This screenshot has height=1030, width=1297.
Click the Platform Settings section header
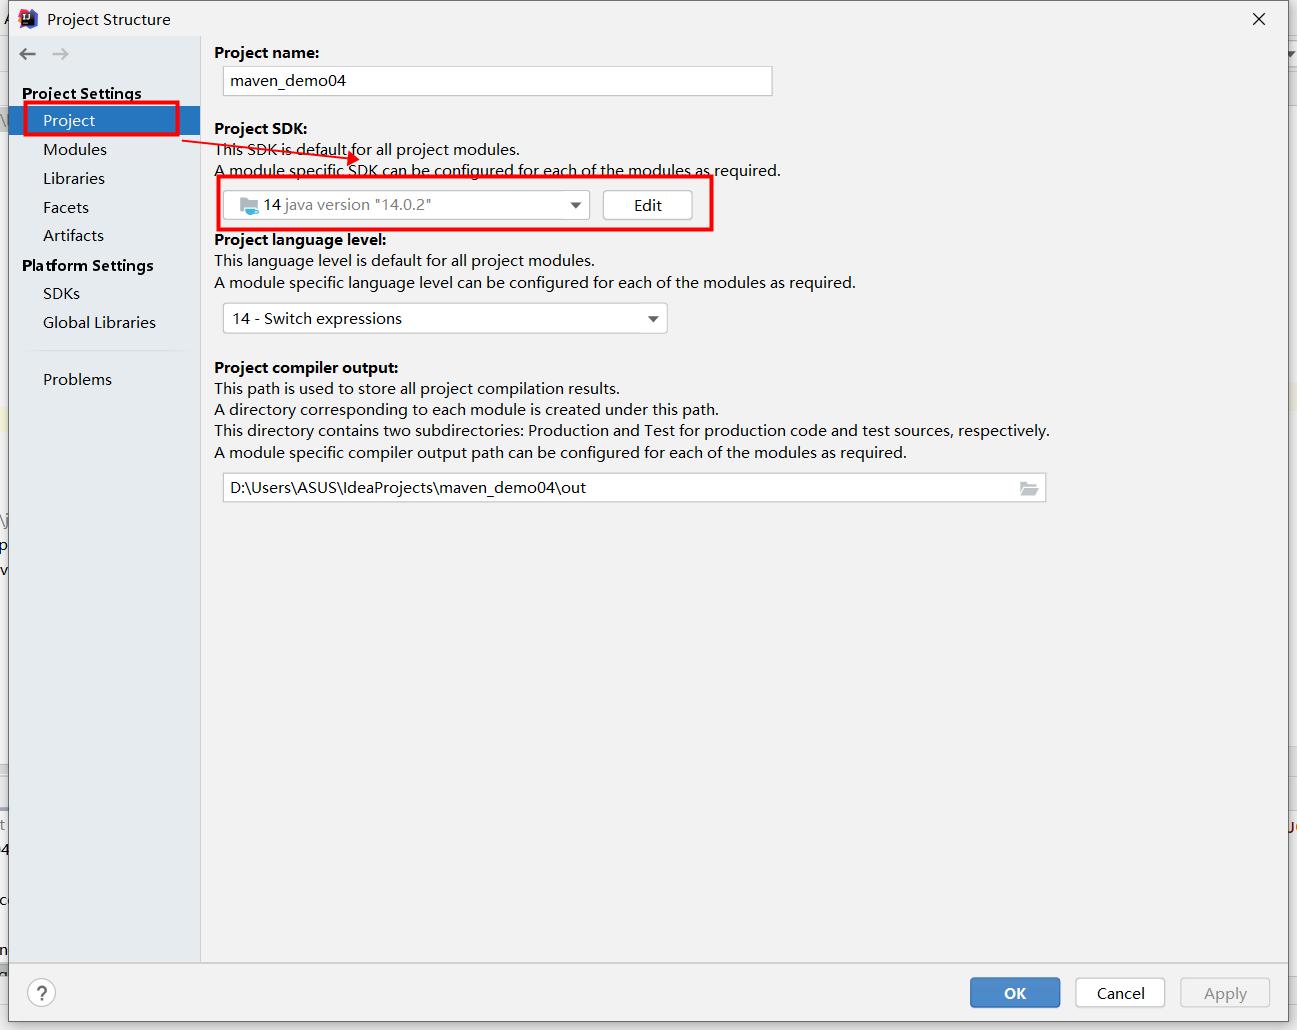pos(88,265)
